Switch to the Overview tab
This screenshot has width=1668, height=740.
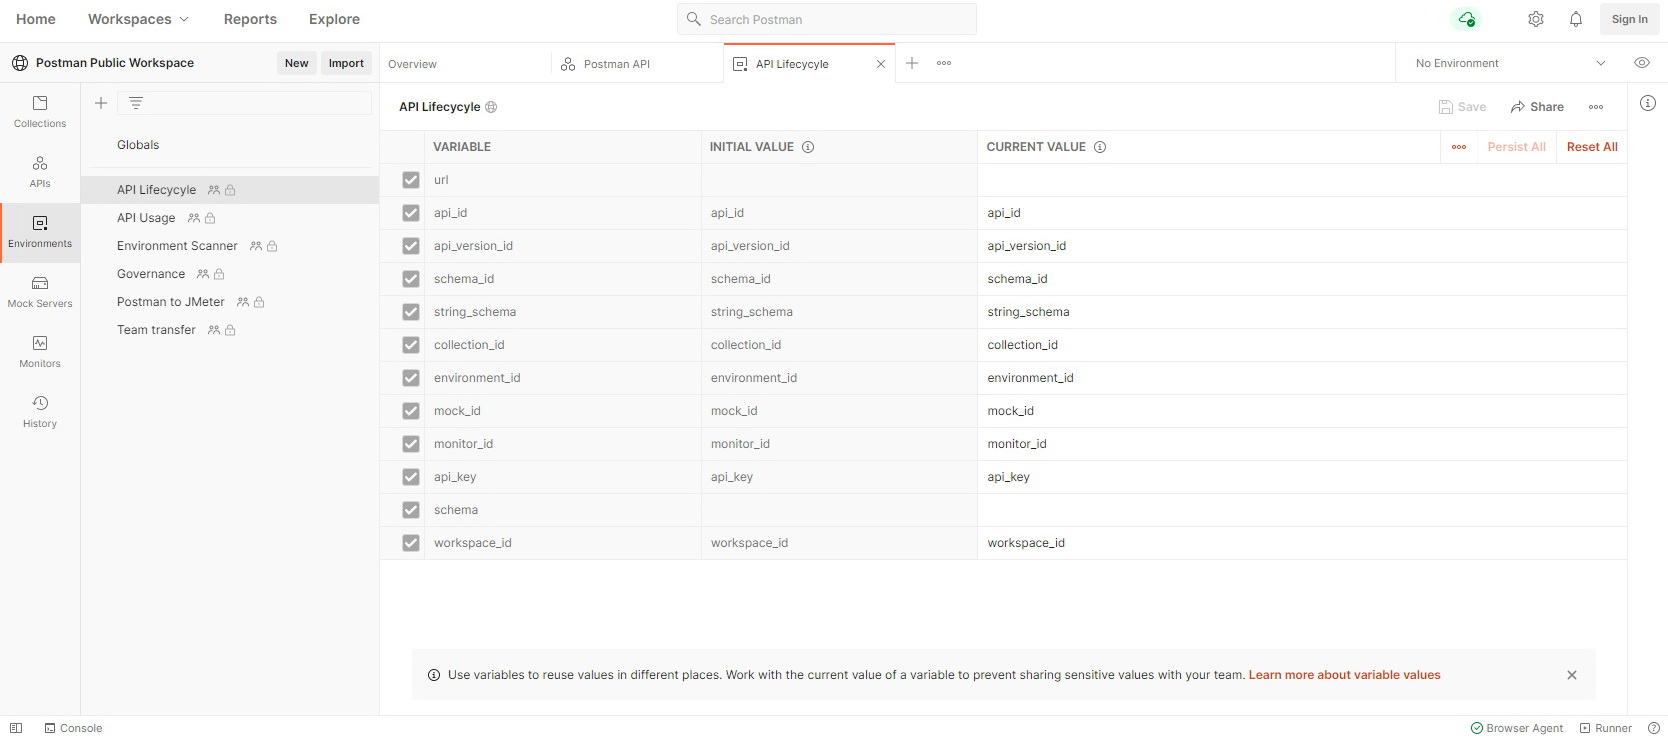point(465,64)
